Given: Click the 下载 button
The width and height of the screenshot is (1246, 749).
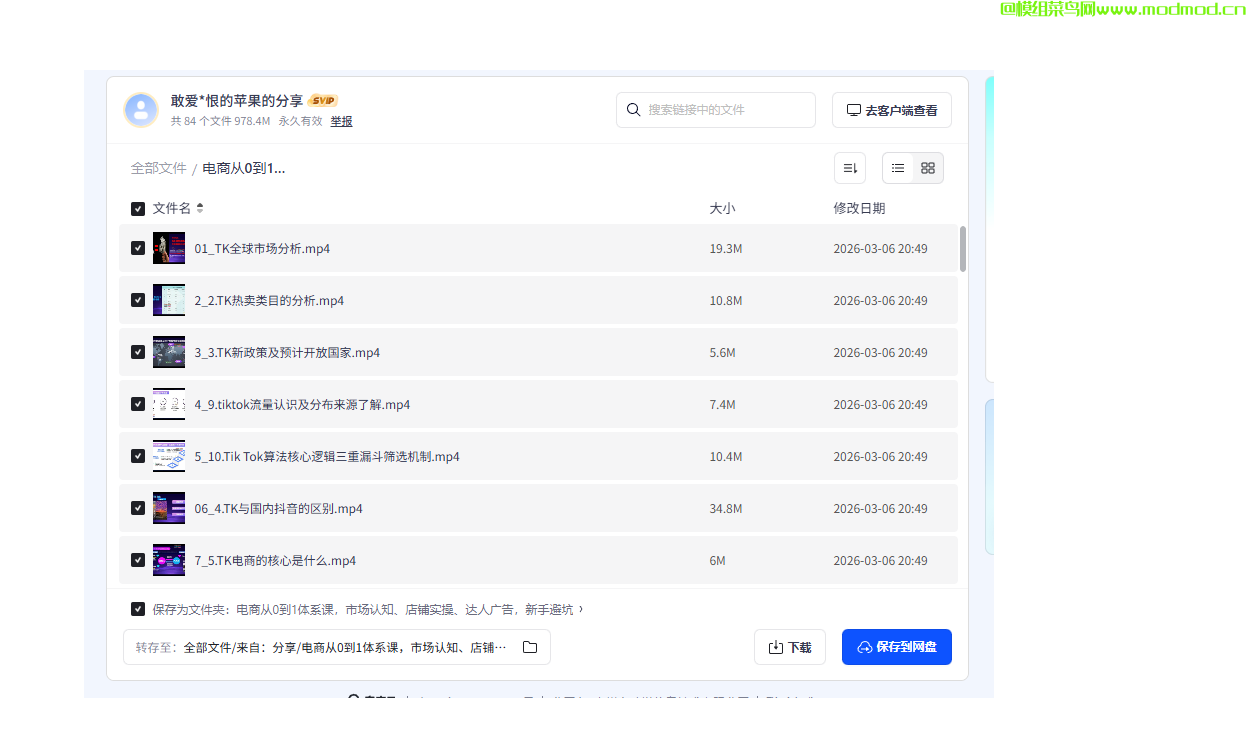Looking at the screenshot, I should [x=789, y=647].
